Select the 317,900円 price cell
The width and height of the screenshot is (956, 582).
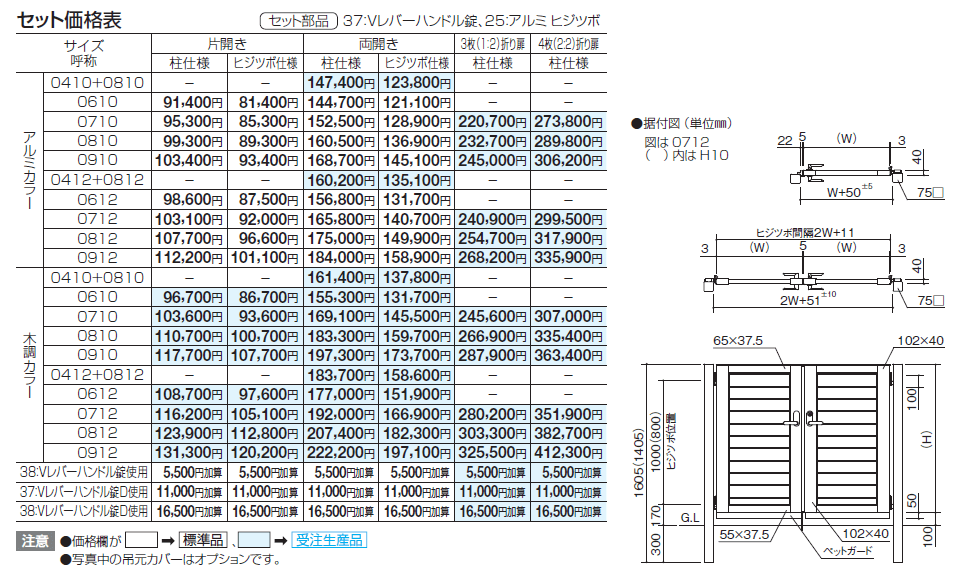click(568, 239)
